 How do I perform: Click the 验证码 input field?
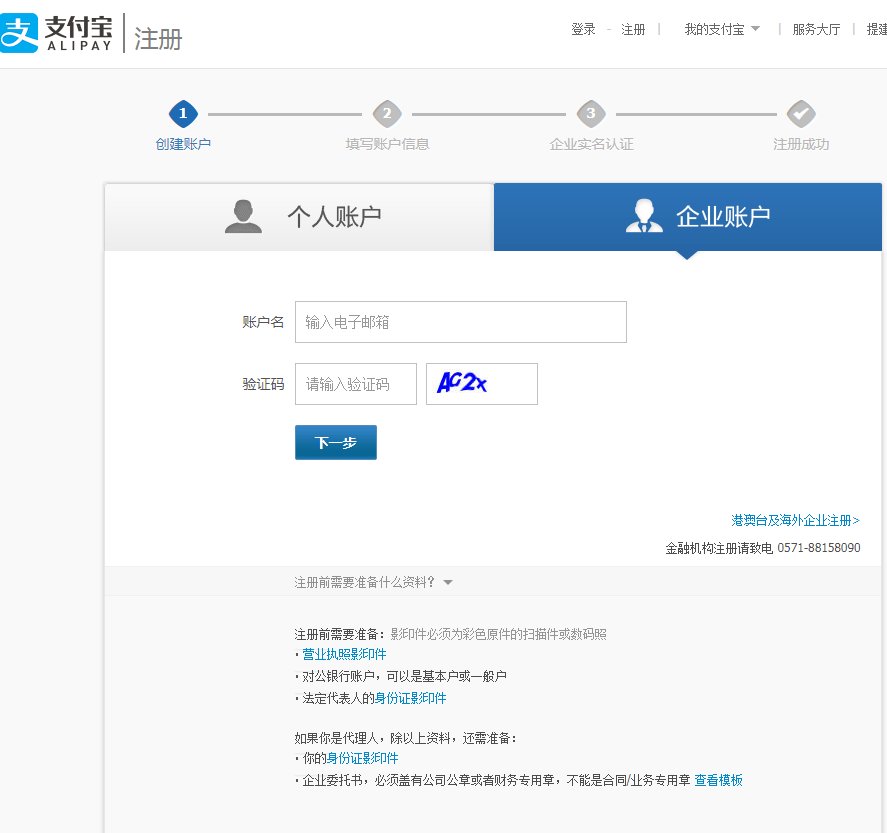pos(355,383)
